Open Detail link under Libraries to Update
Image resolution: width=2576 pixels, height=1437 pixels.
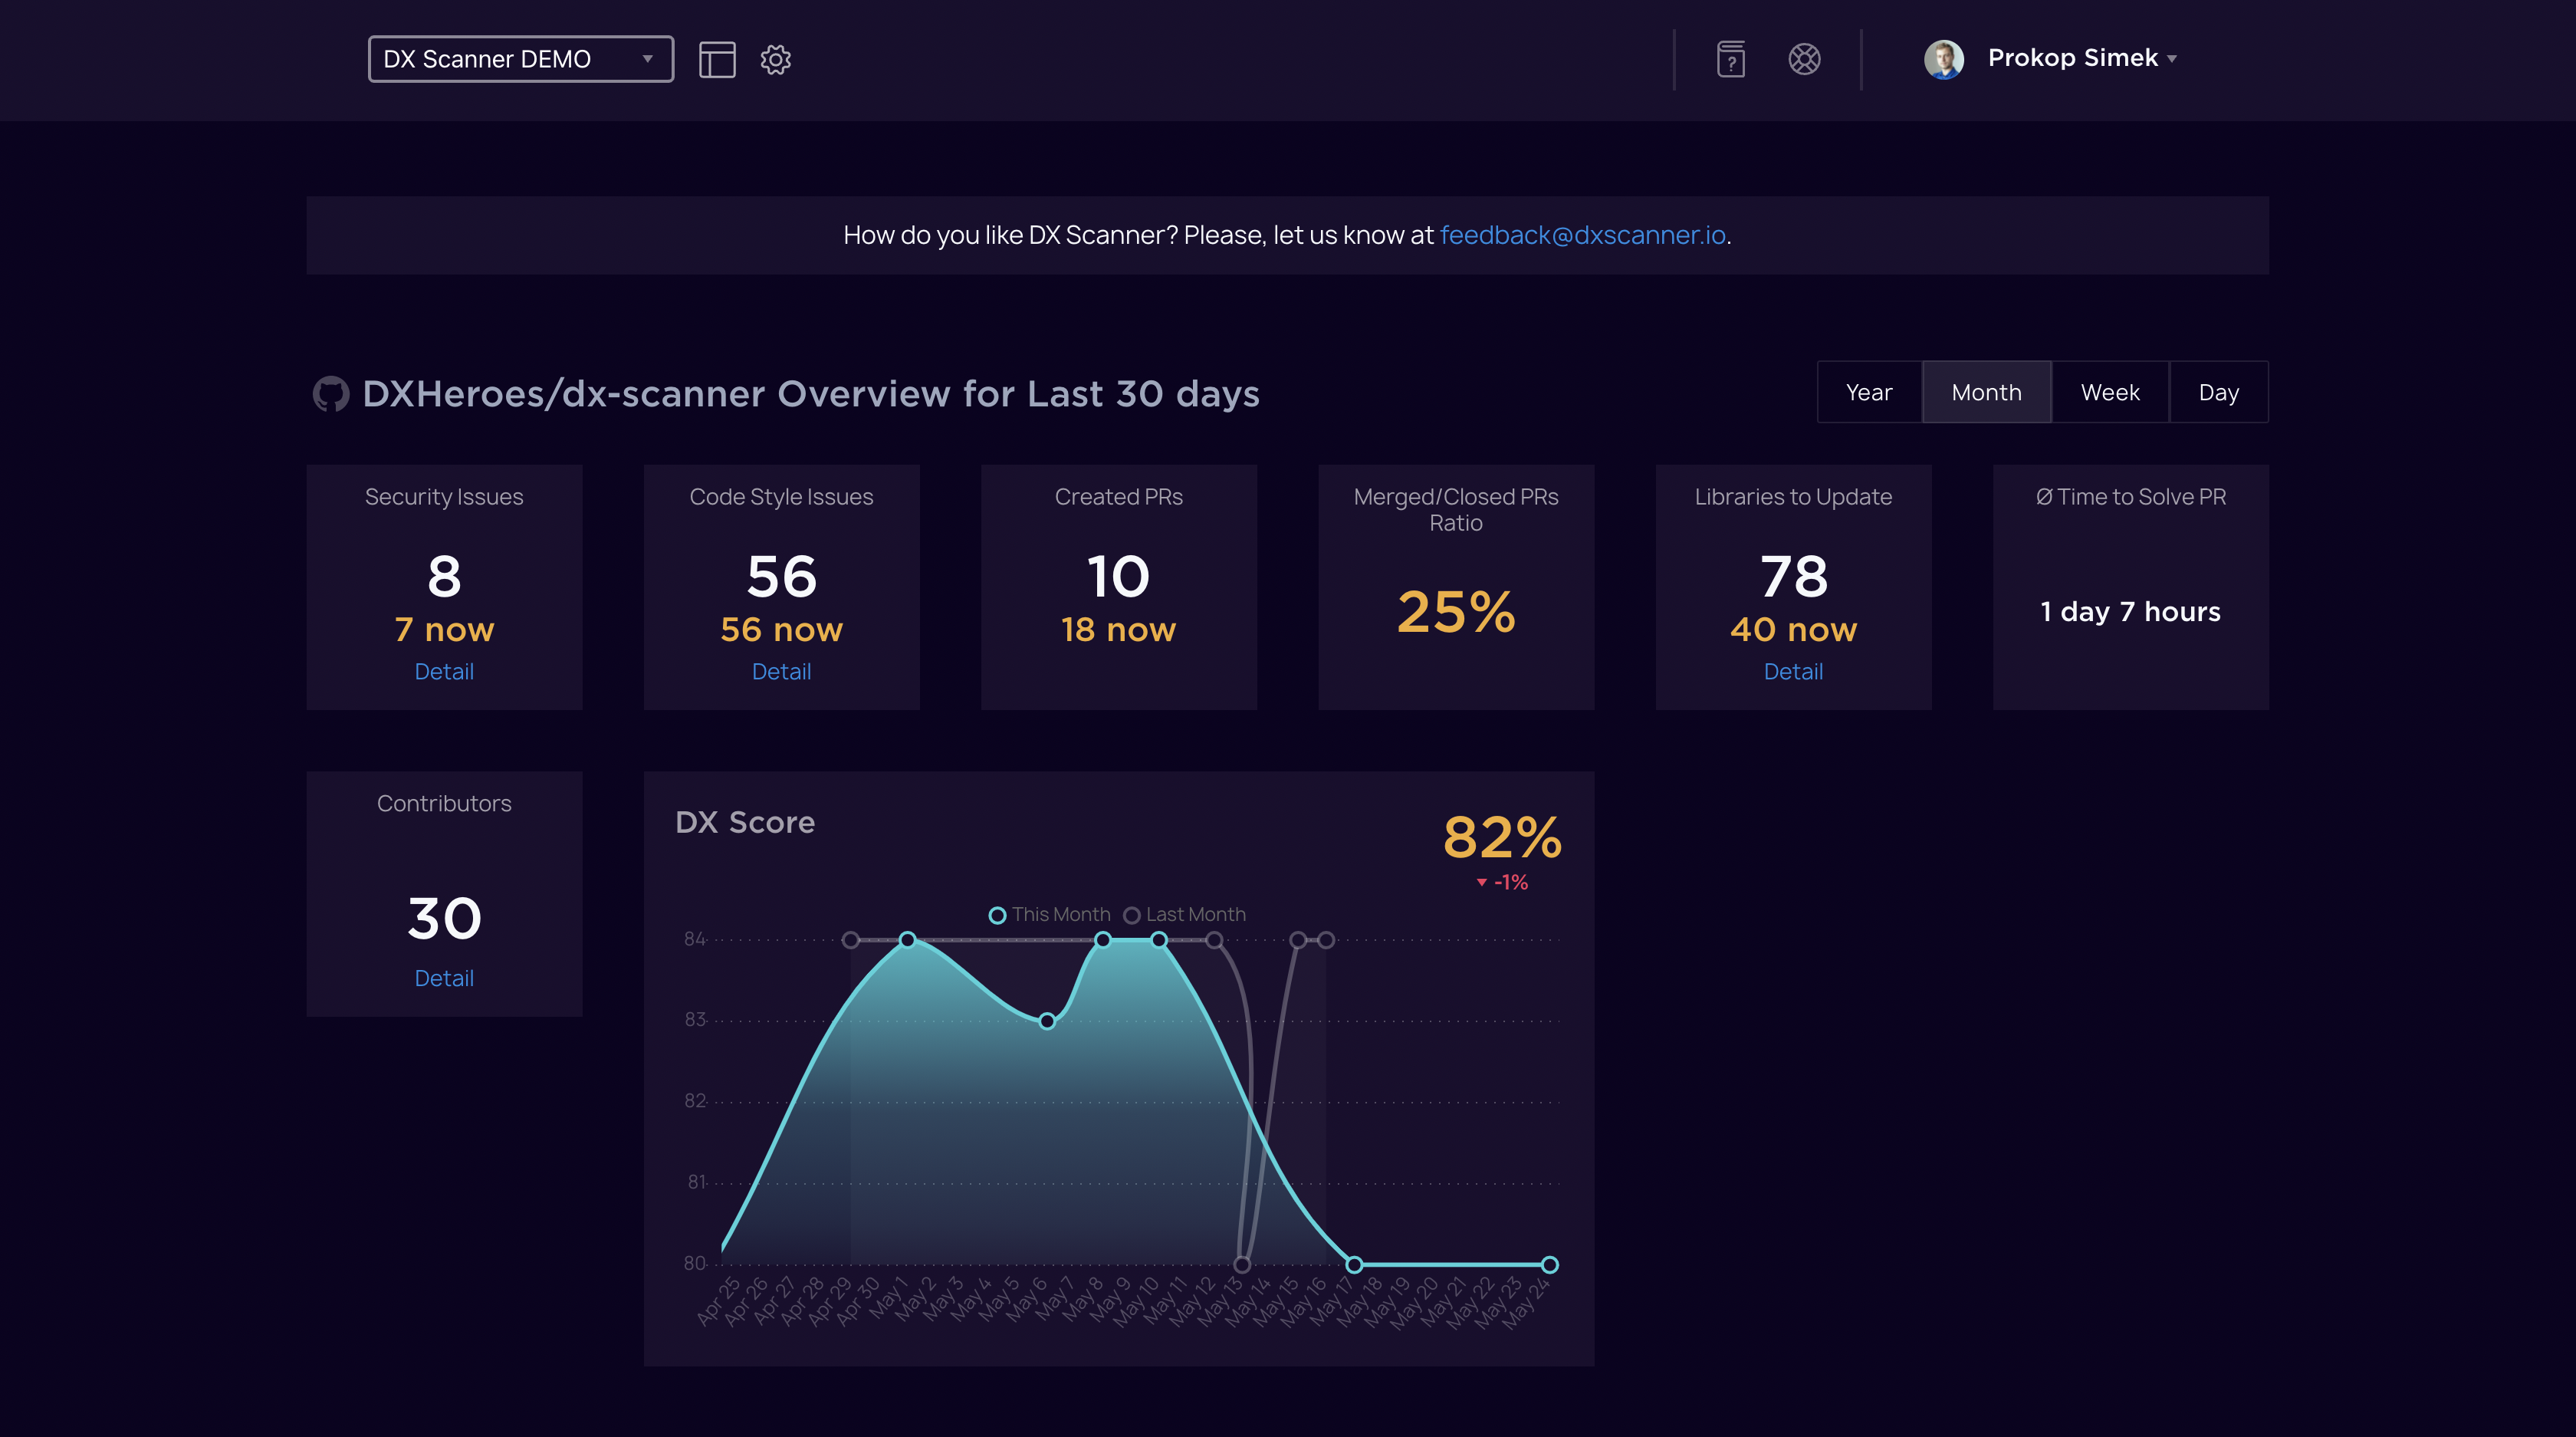pyautogui.click(x=1792, y=671)
